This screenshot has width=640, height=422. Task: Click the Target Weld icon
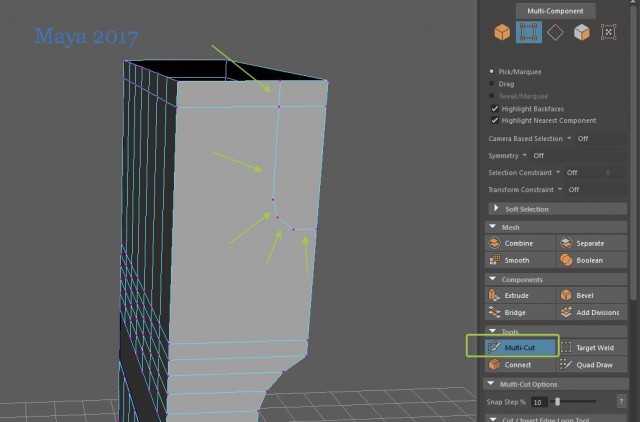pyautogui.click(x=566, y=347)
